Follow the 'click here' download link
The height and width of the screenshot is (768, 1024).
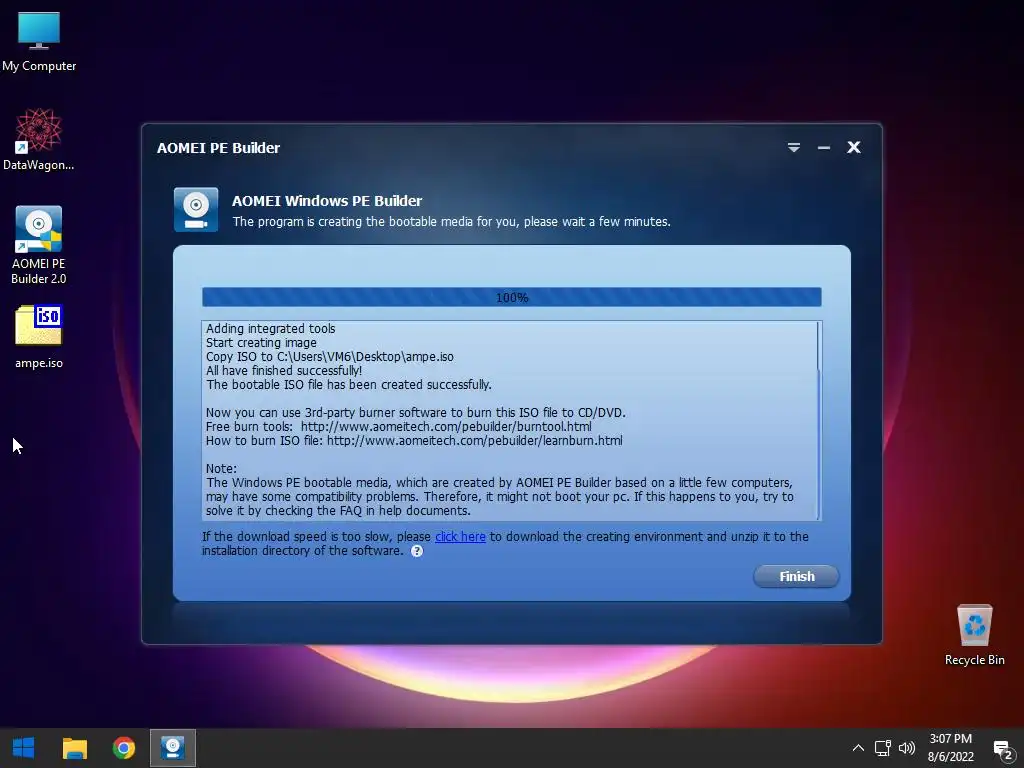[460, 536]
